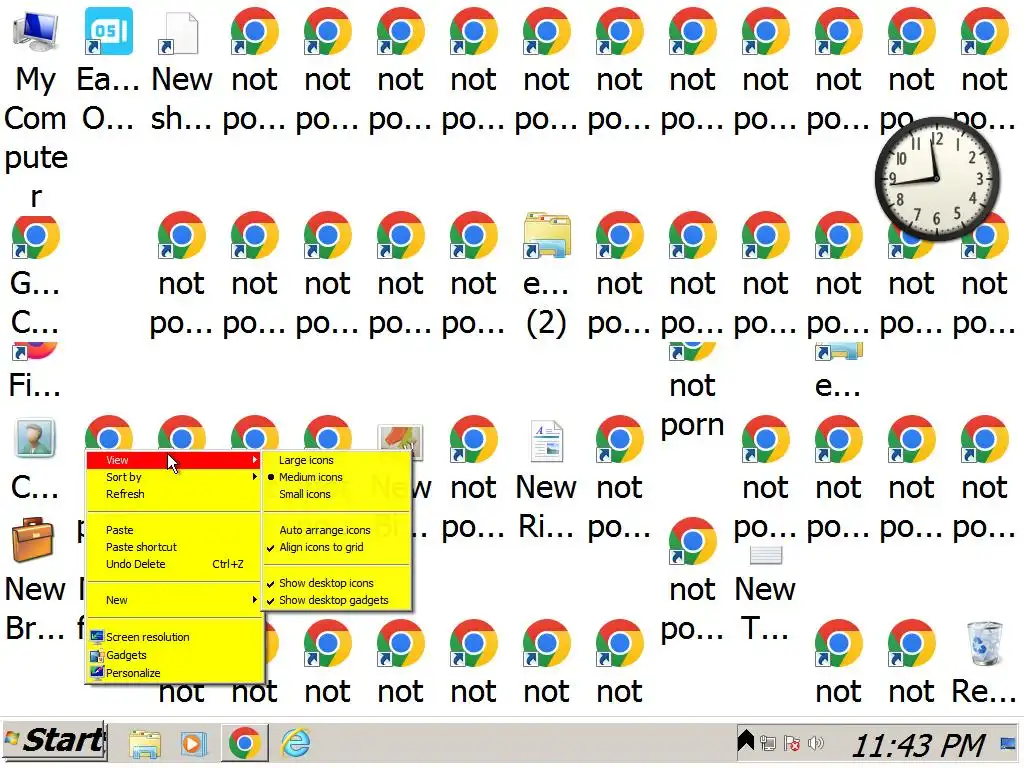Screen dimensions: 1024x768
Task: Open Google Chrome from the taskbar
Action: (245, 743)
